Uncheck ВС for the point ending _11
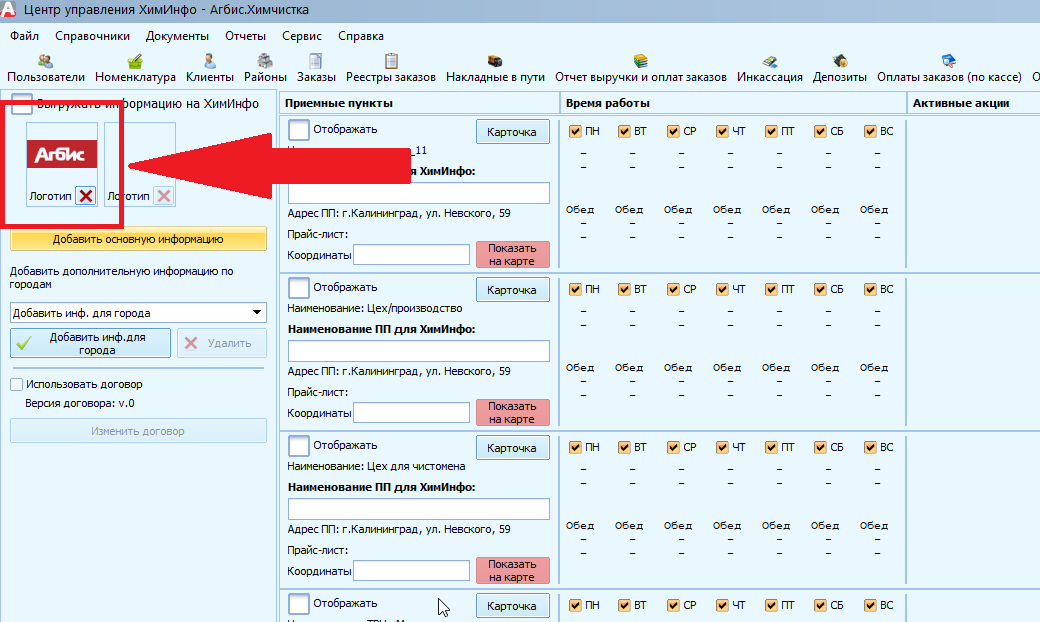This screenshot has width=1040, height=622. 870,131
